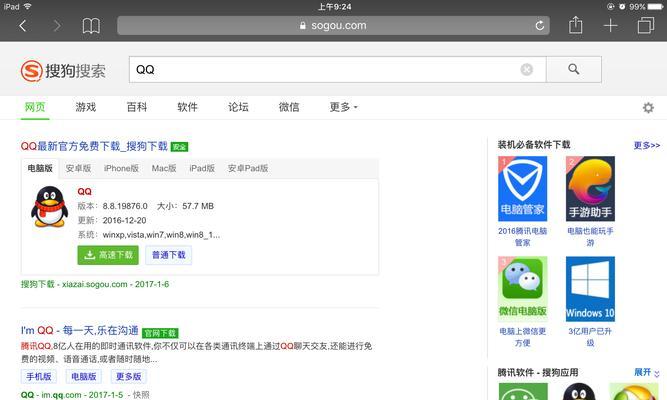
Task: Click the 更多>> link for 装机必备软件下载
Action: pos(647,146)
